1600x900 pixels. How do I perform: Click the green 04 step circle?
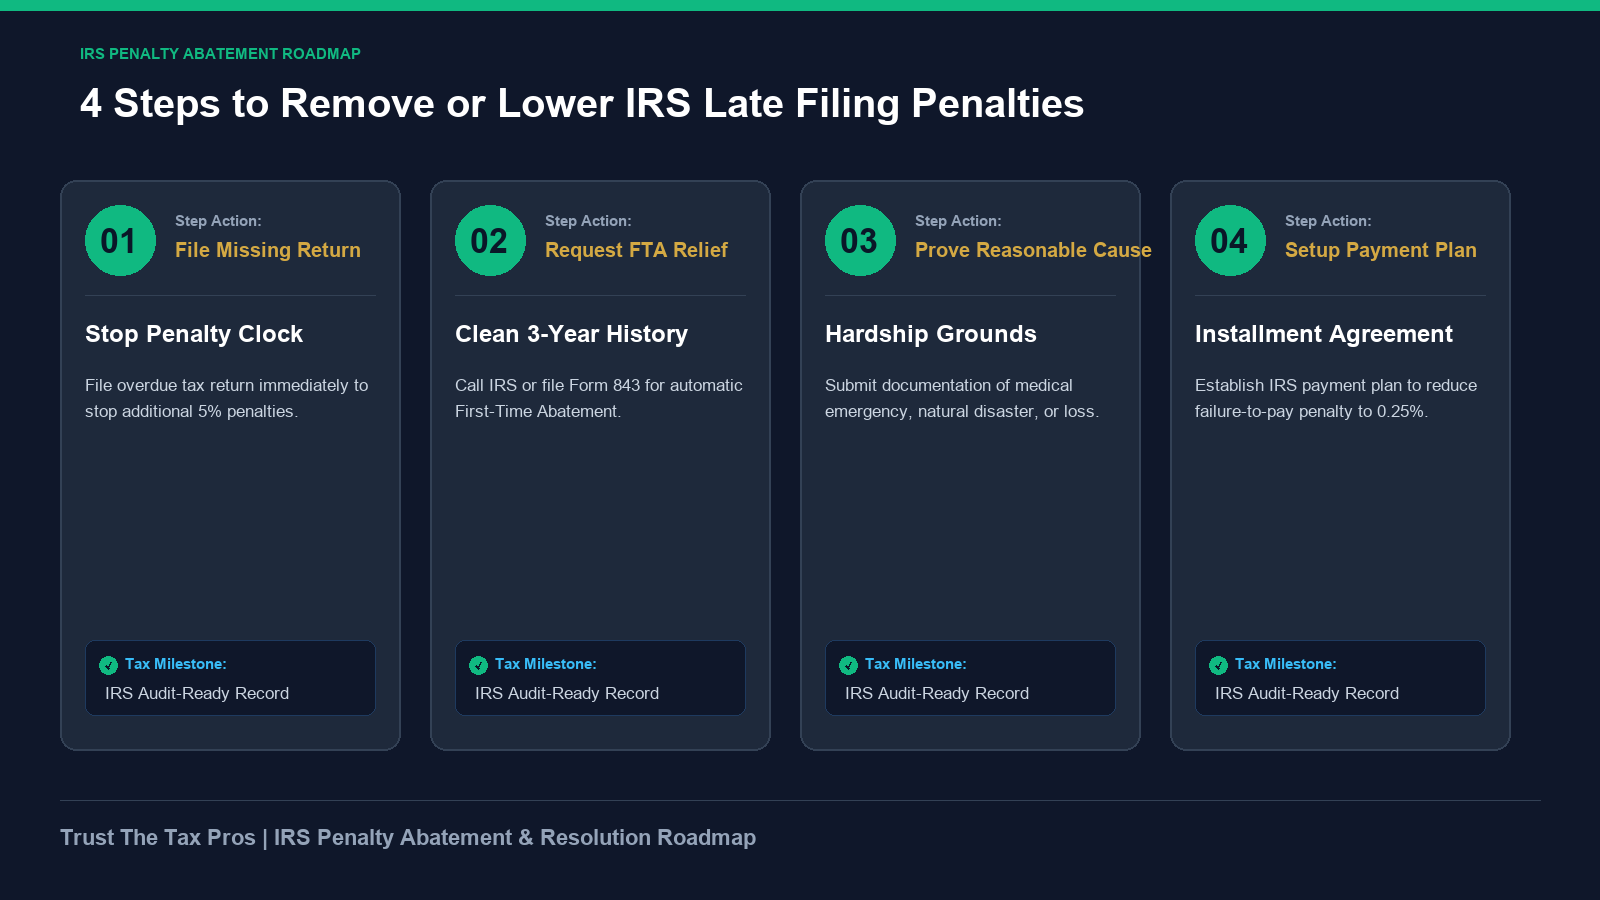(1230, 240)
